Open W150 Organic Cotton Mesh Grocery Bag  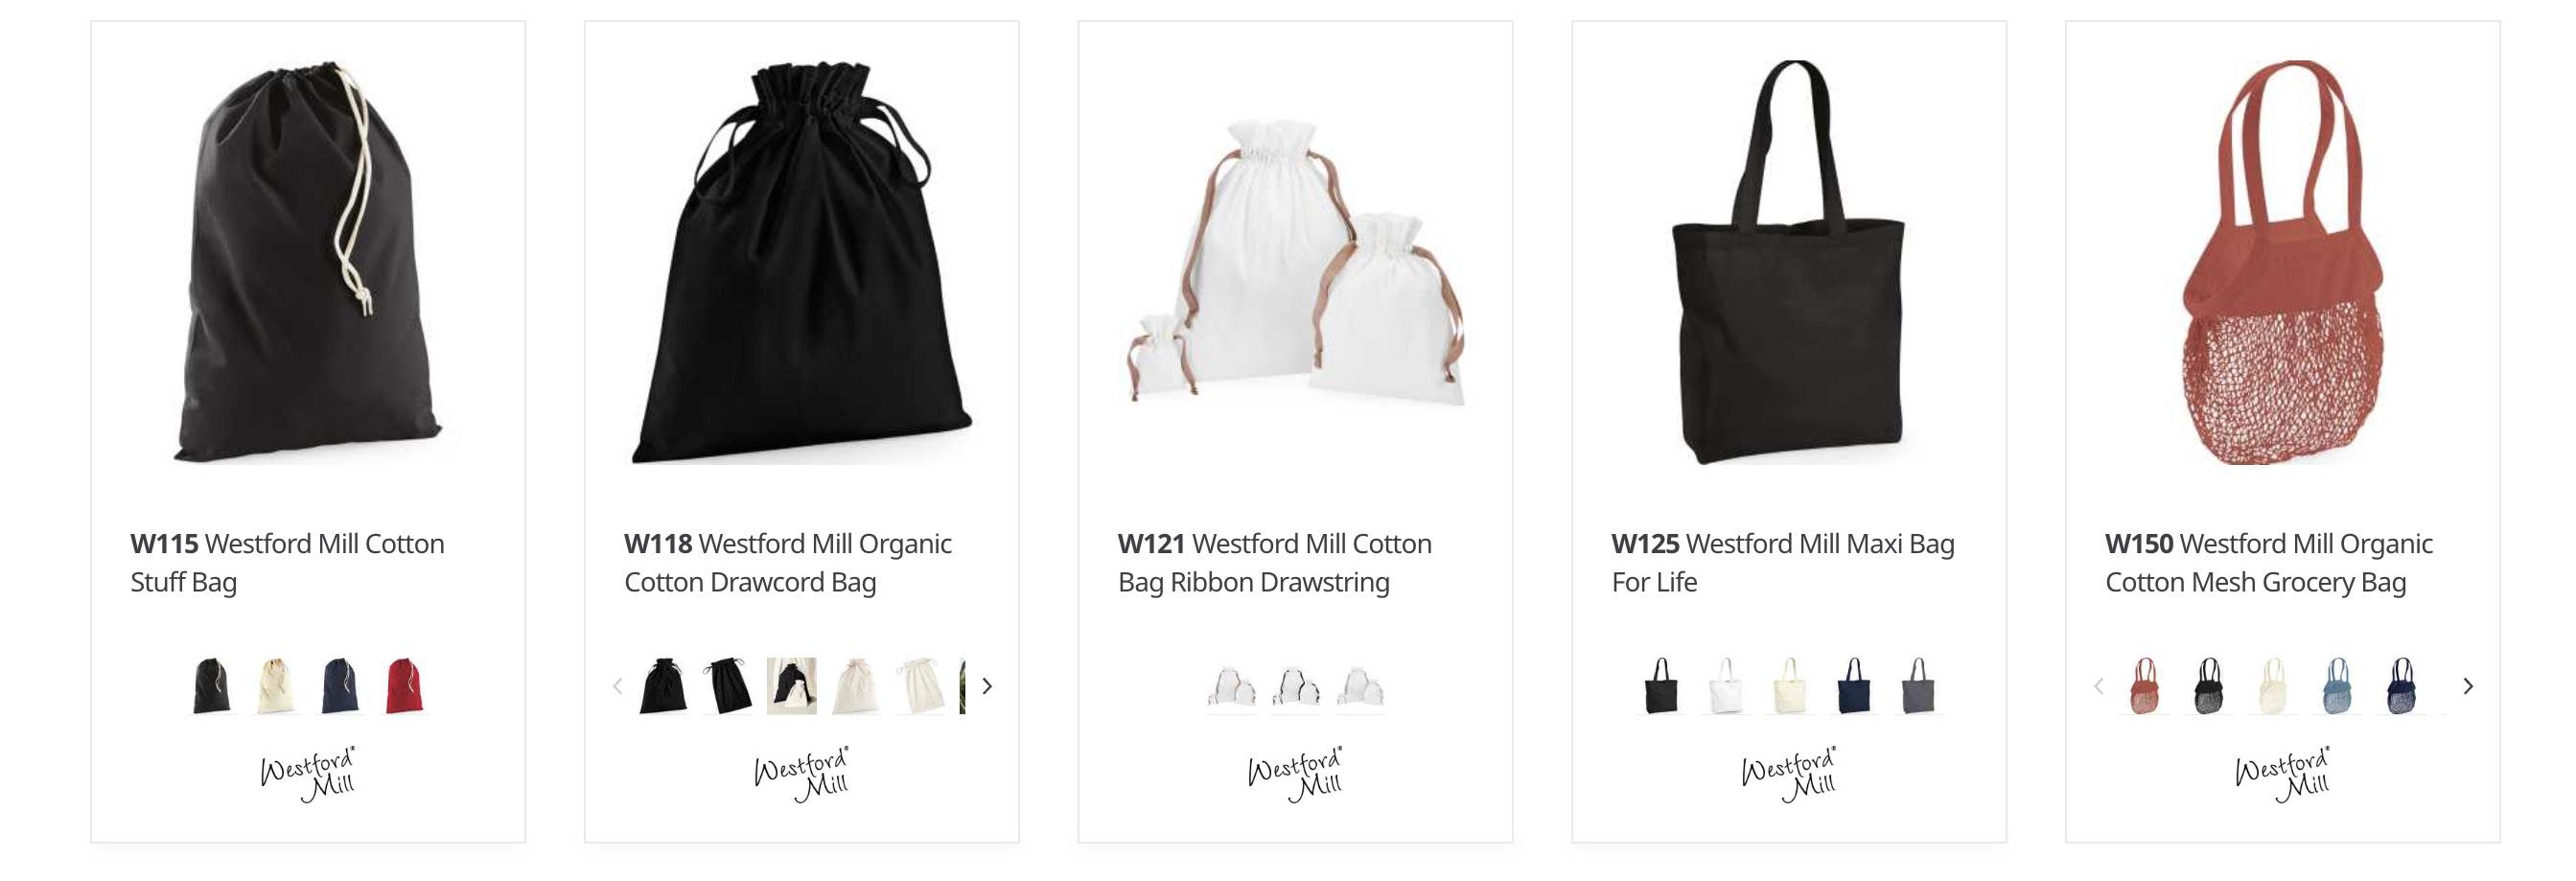2269,563
